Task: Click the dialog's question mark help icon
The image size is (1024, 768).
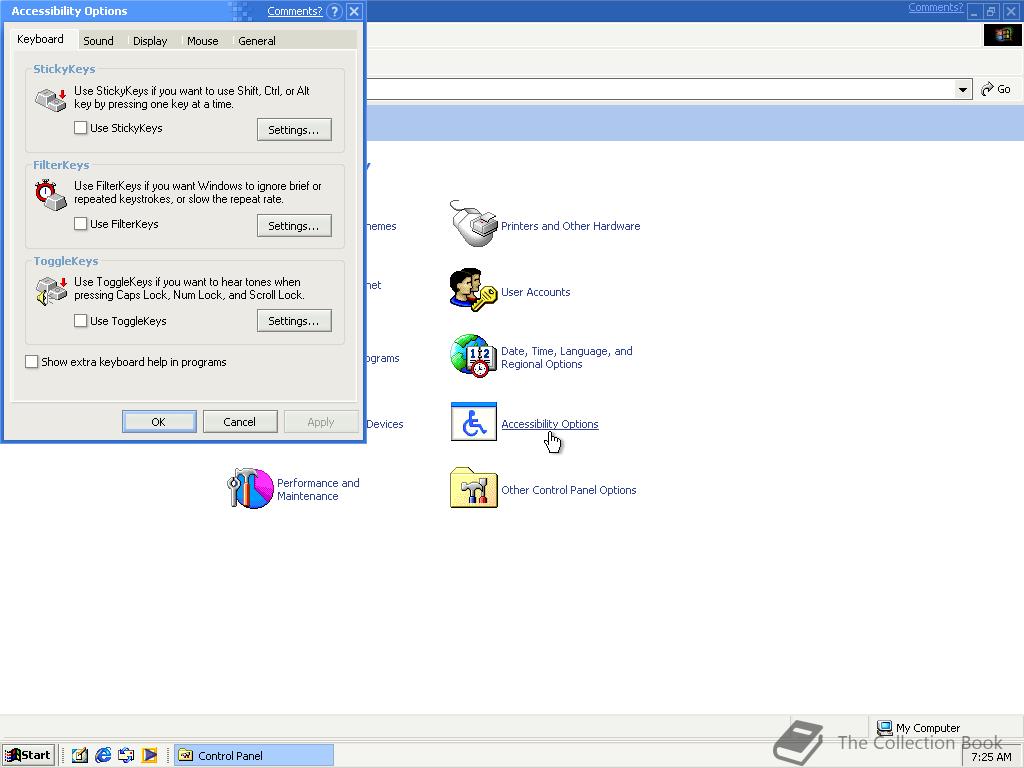Action: 334,11
